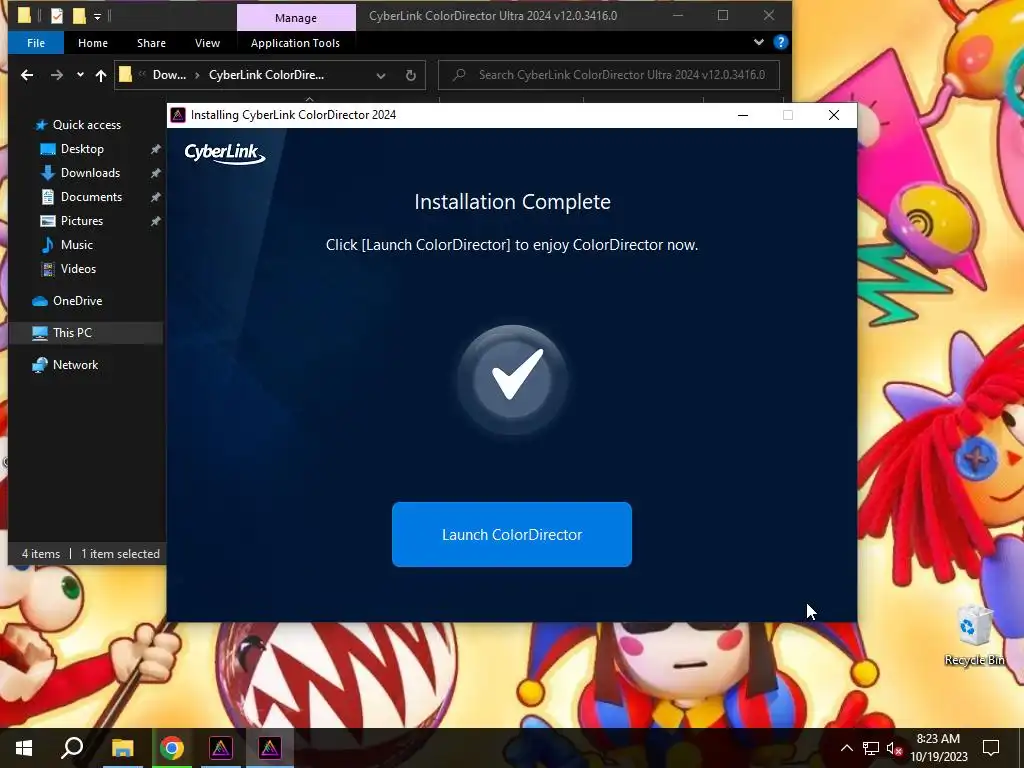1024x768 pixels.
Task: Close the ColorDirector installer window
Action: (x=834, y=115)
